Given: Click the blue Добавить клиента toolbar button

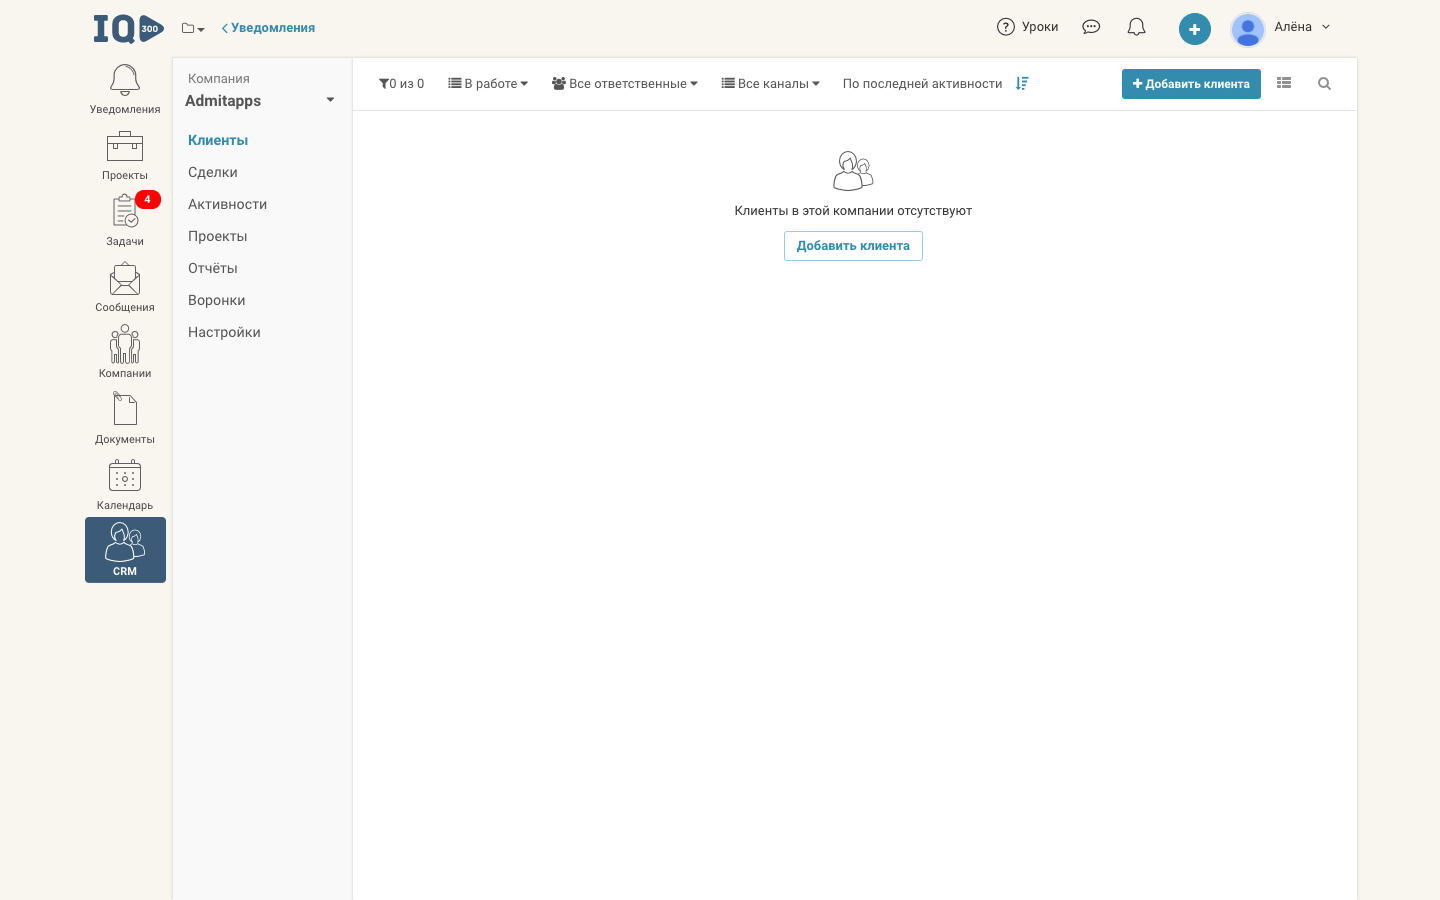Looking at the screenshot, I should point(1191,84).
